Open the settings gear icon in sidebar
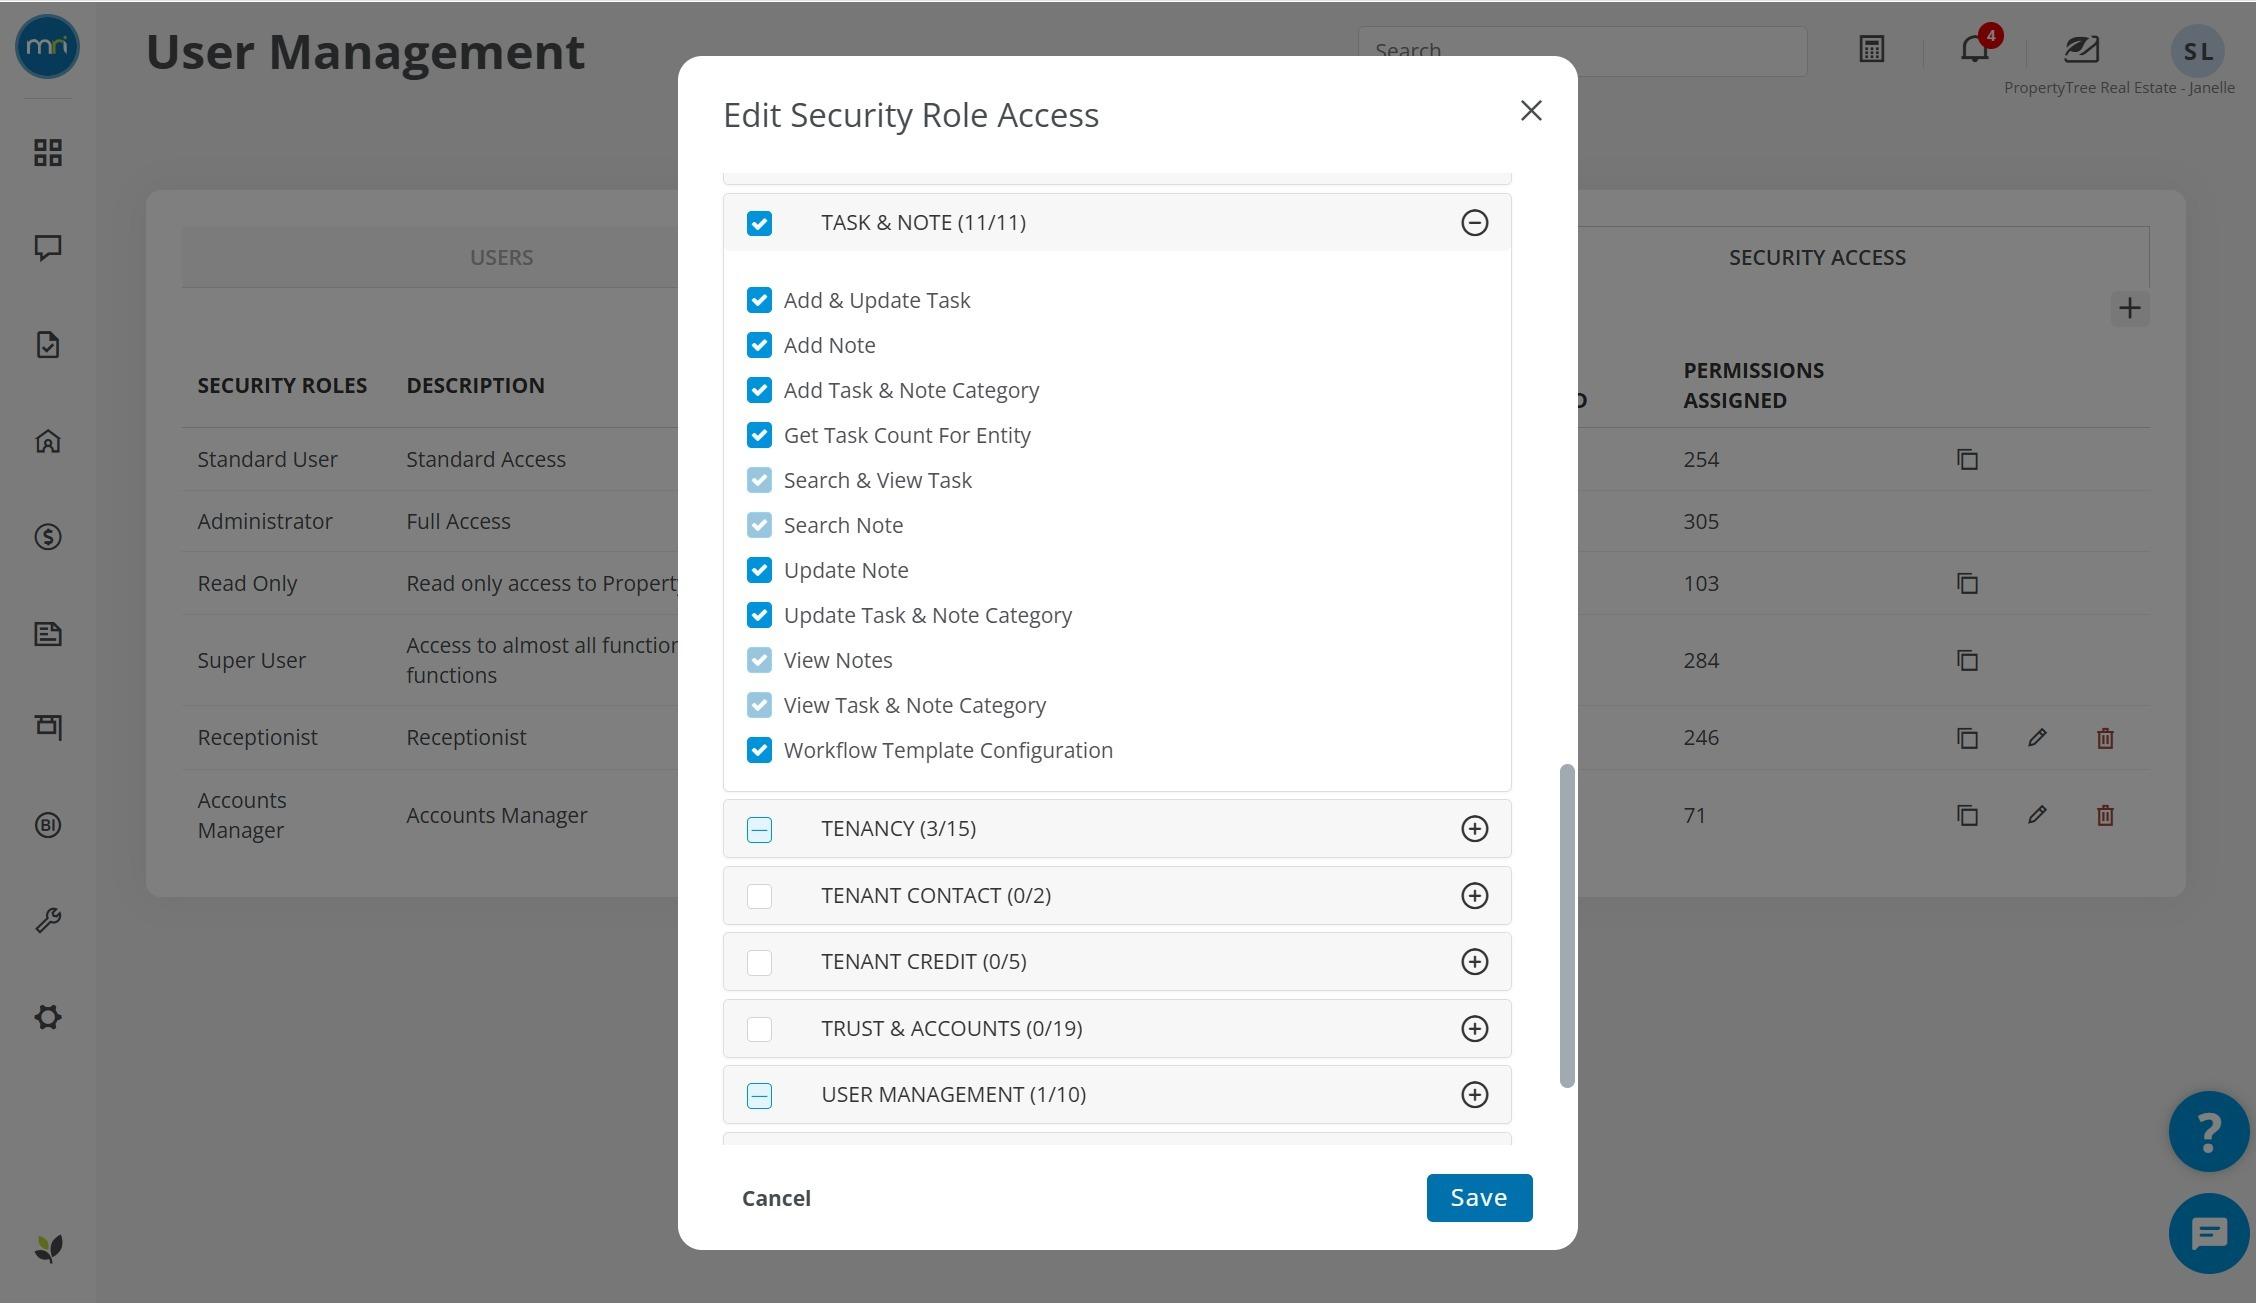 tap(47, 1017)
